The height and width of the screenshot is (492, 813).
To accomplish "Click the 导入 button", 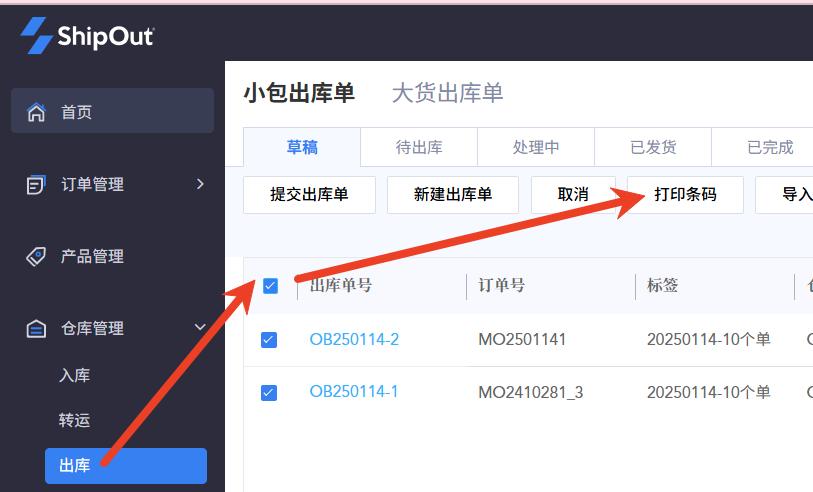I will (x=784, y=195).
